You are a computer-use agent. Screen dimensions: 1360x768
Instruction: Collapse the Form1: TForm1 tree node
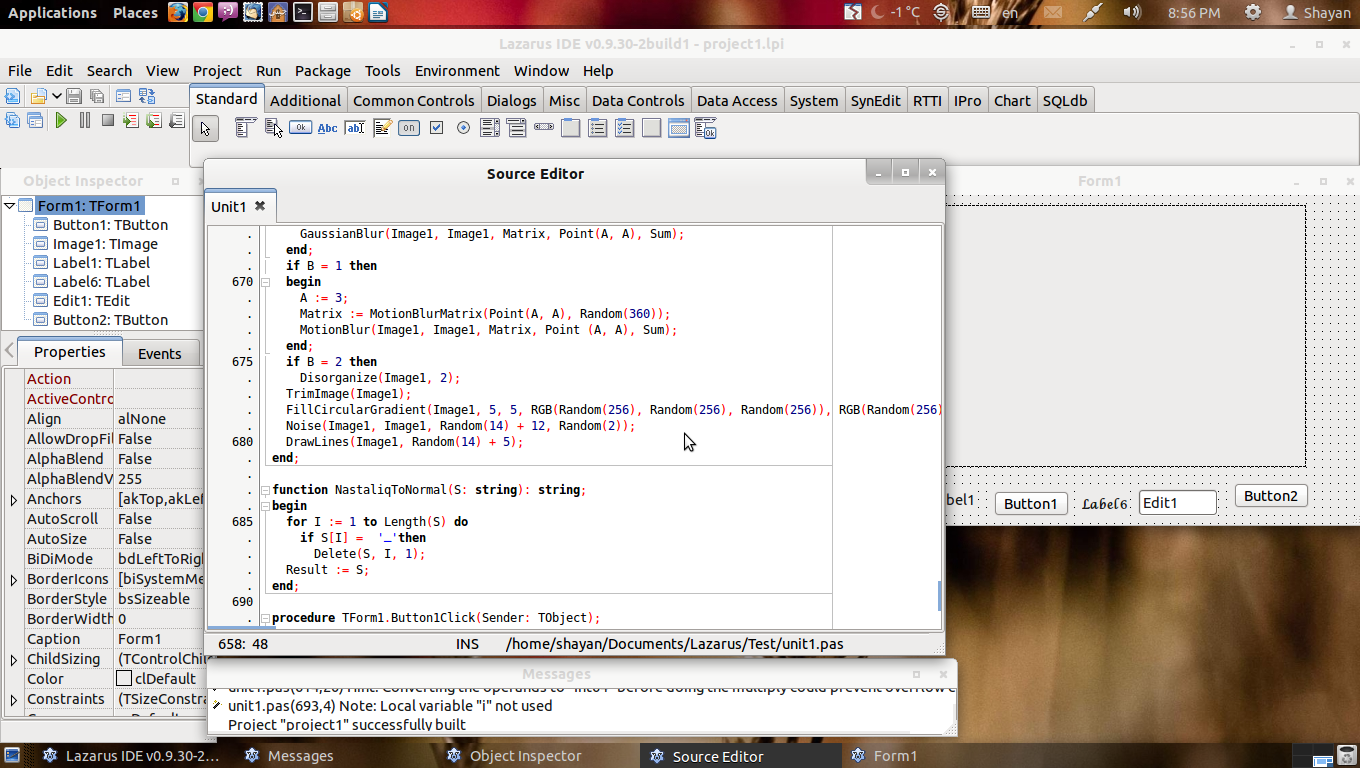[x=9, y=206]
